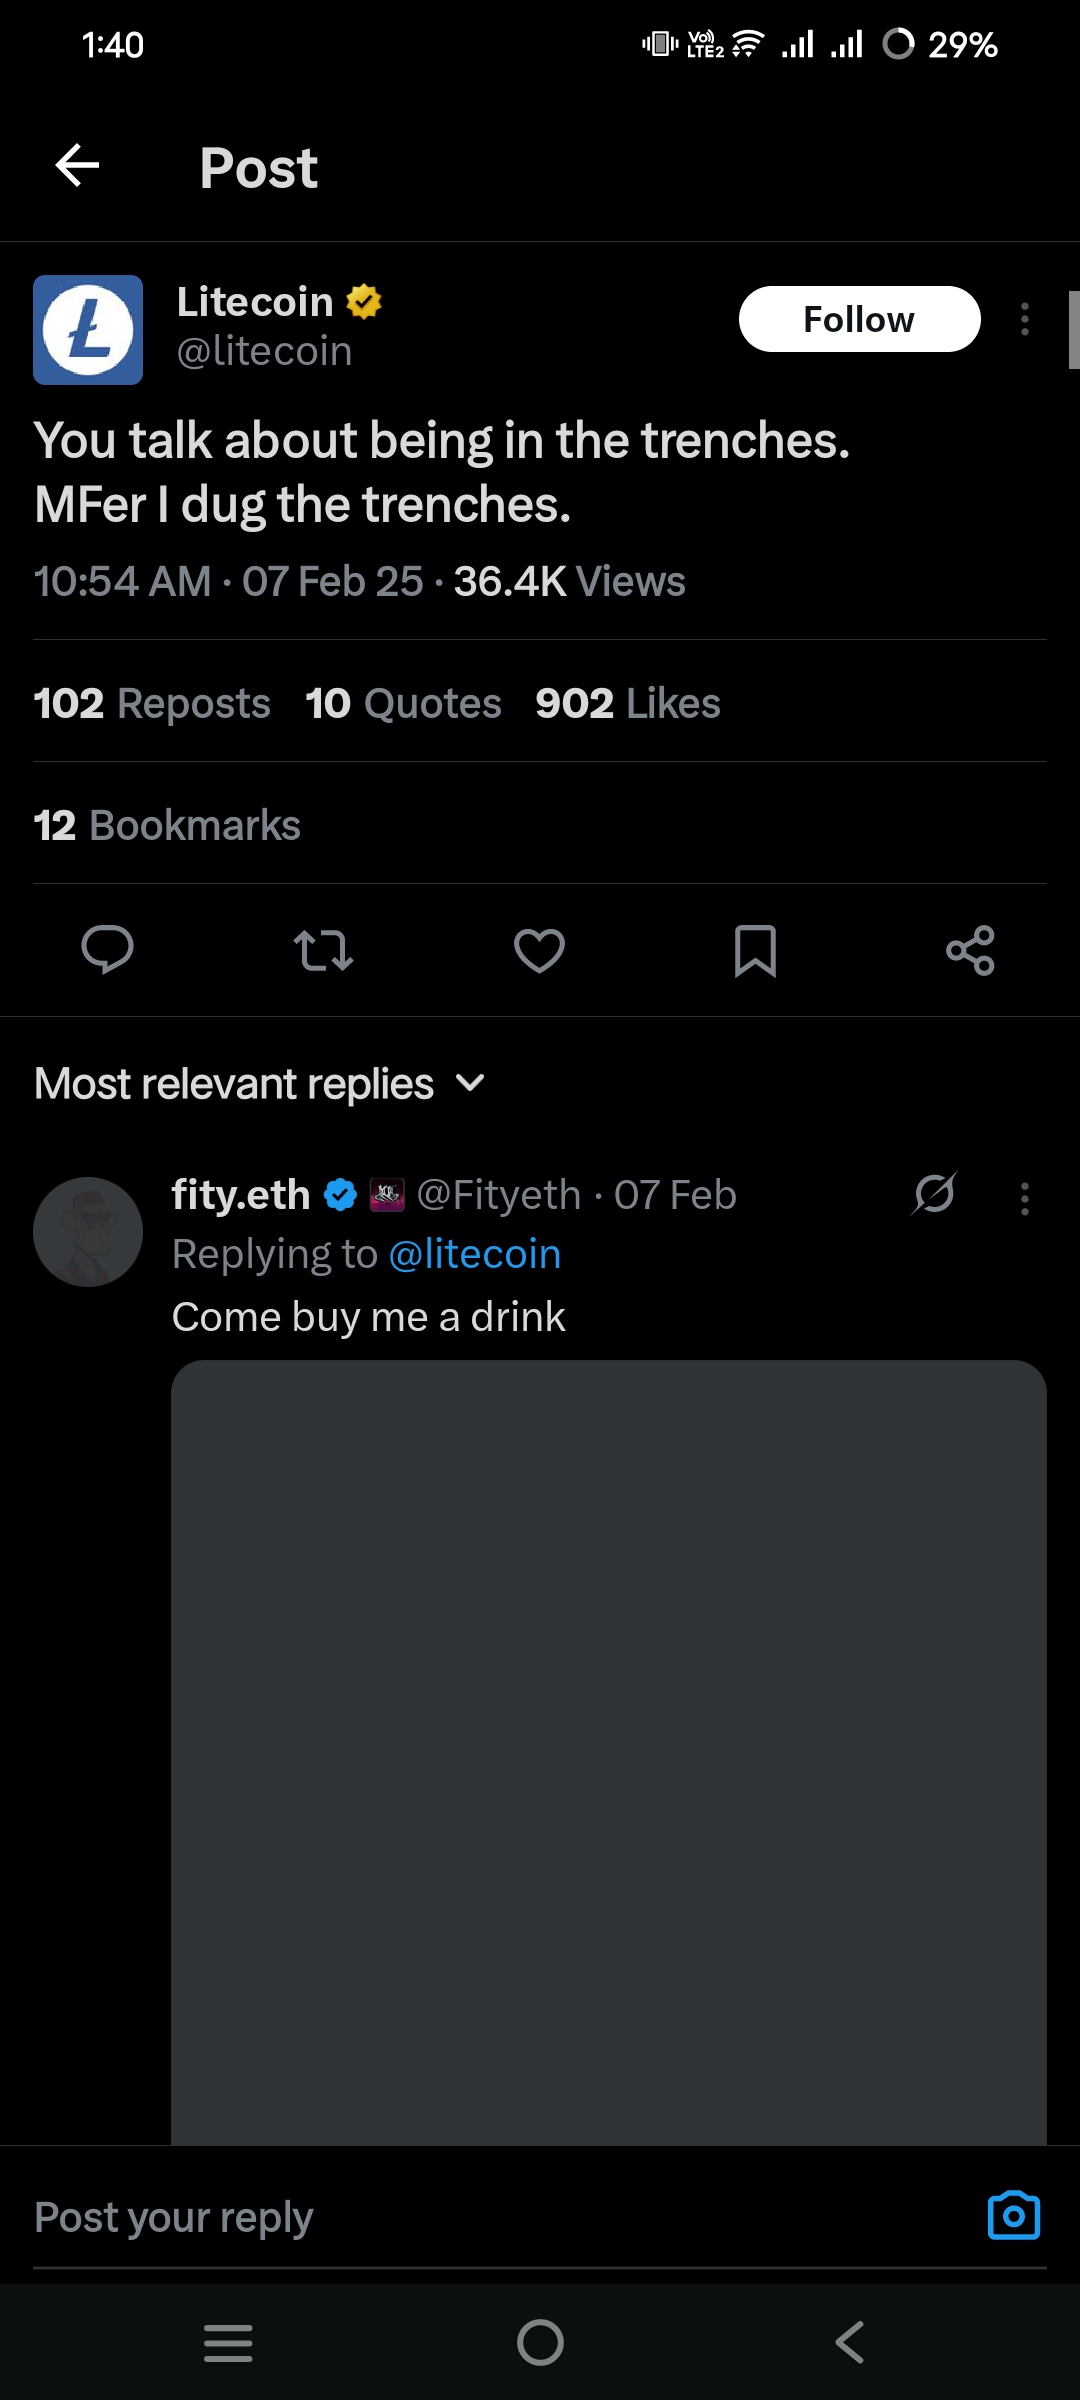Open more options for Litecoin's post
The image size is (1080, 2400).
[1024, 319]
